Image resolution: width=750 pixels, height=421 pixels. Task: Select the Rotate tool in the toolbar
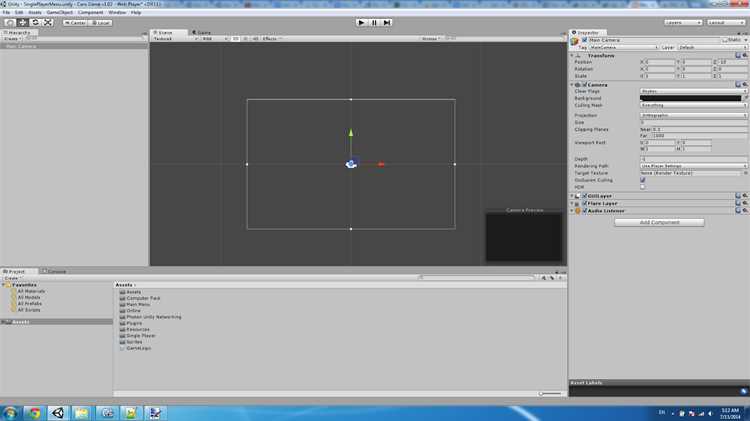tap(35, 22)
